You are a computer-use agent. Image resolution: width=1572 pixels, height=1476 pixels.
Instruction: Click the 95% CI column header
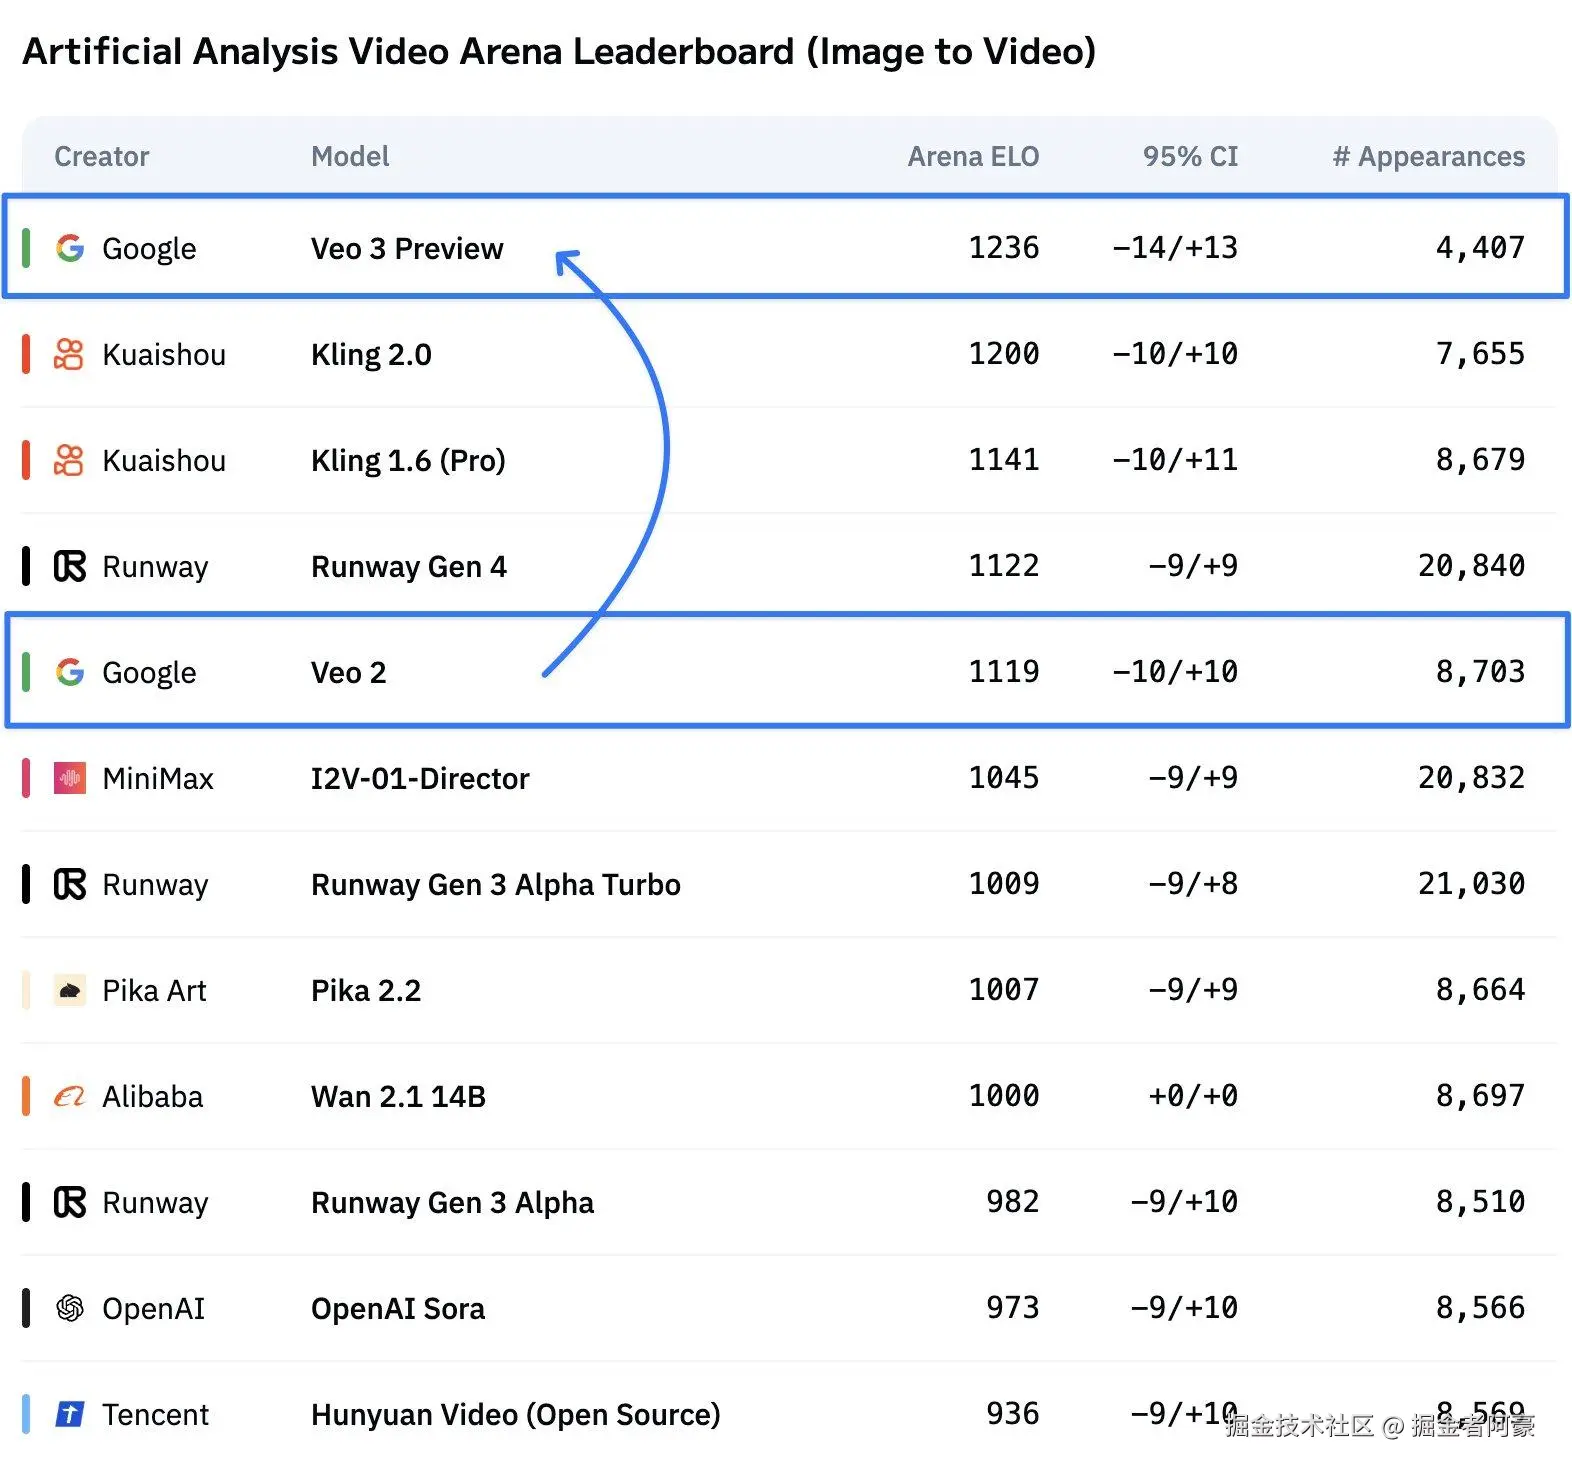(x=1190, y=157)
